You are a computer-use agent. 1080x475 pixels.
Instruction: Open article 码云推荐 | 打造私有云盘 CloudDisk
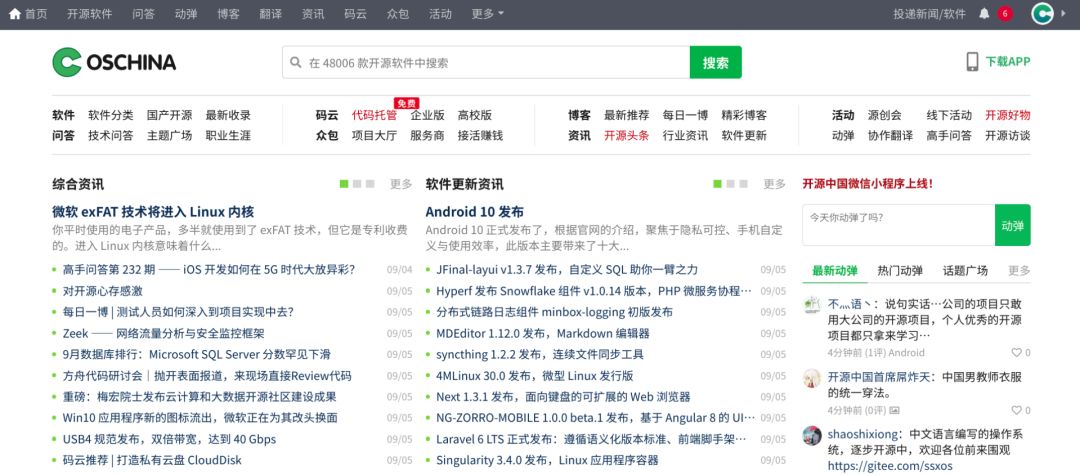point(152,460)
